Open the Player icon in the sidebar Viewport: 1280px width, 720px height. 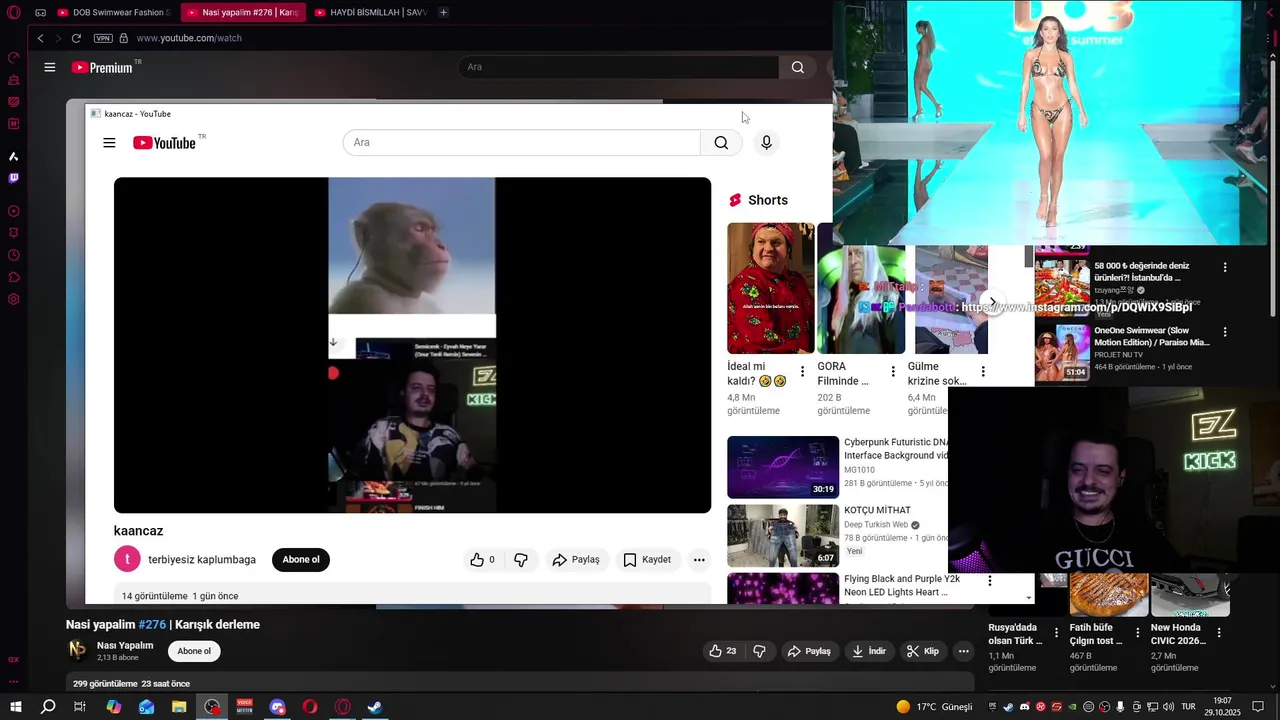point(14,211)
